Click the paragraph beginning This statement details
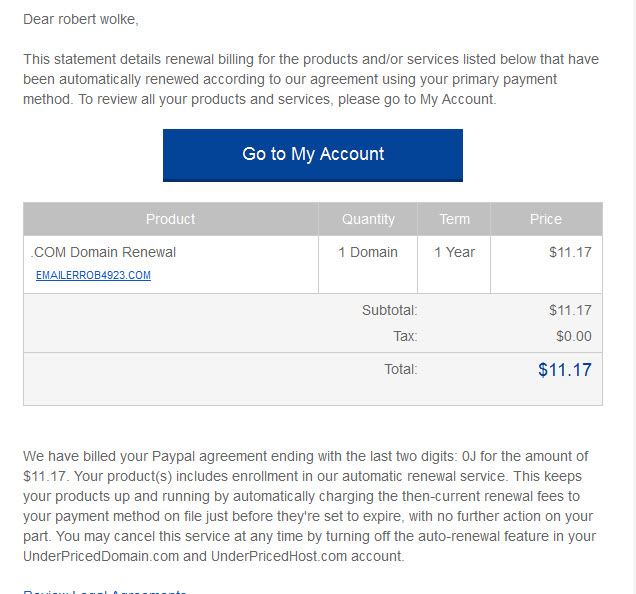 tap(311, 79)
